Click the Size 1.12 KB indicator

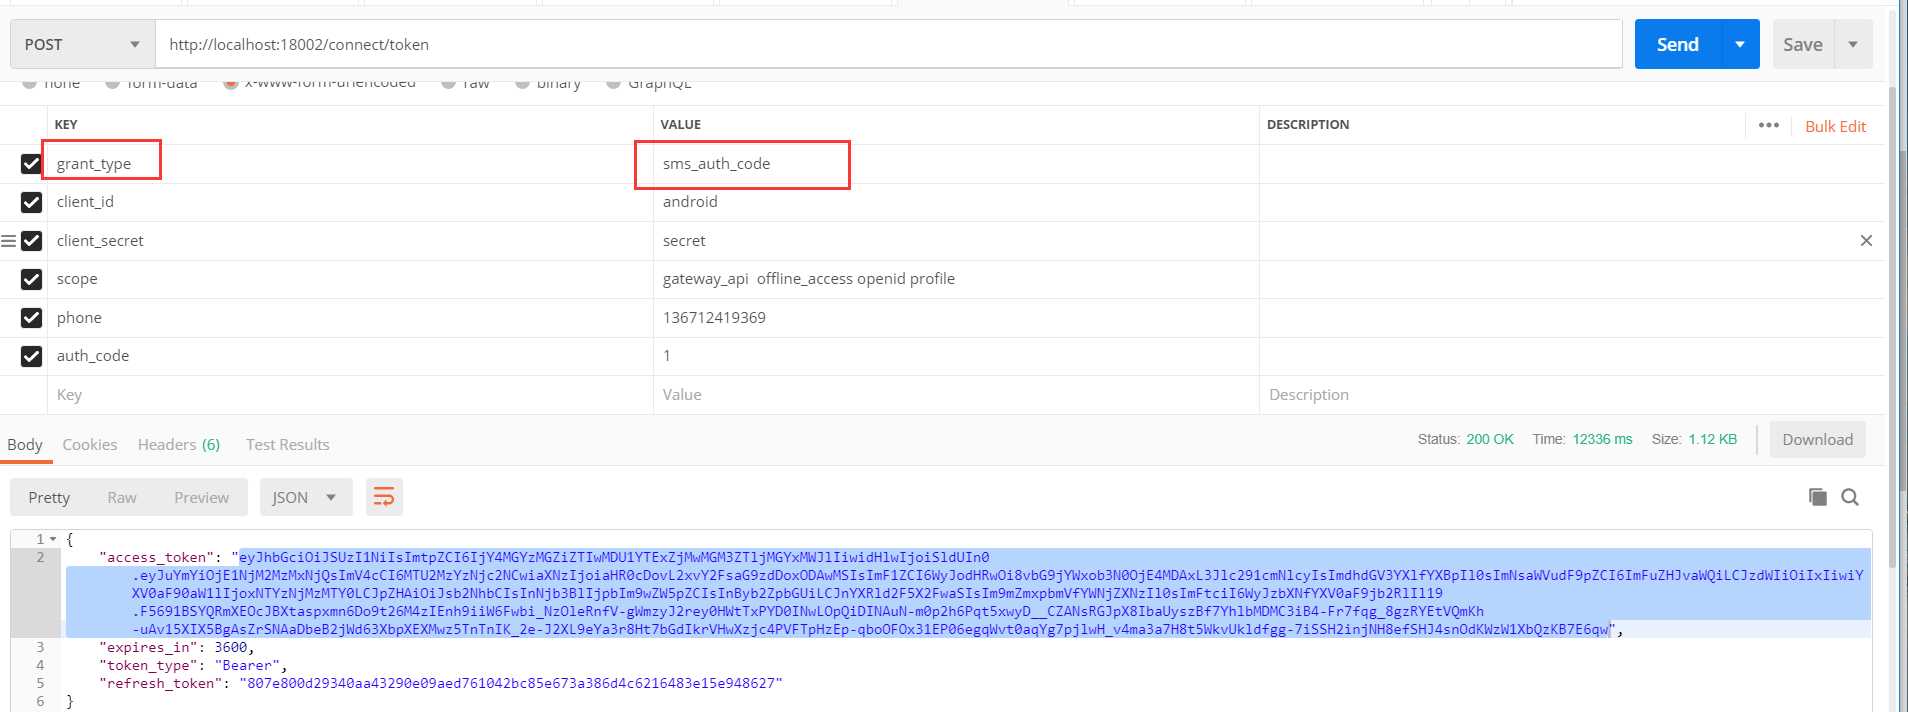1694,439
